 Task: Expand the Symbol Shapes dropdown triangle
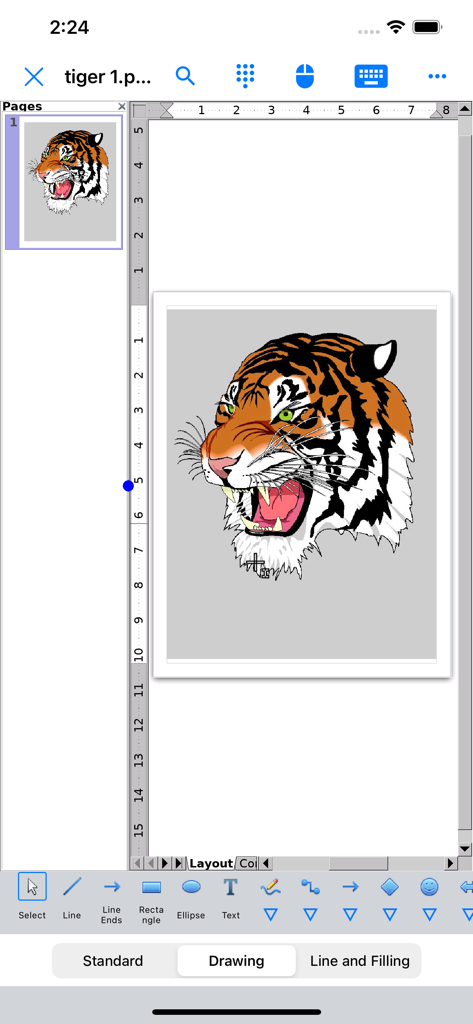click(x=429, y=914)
